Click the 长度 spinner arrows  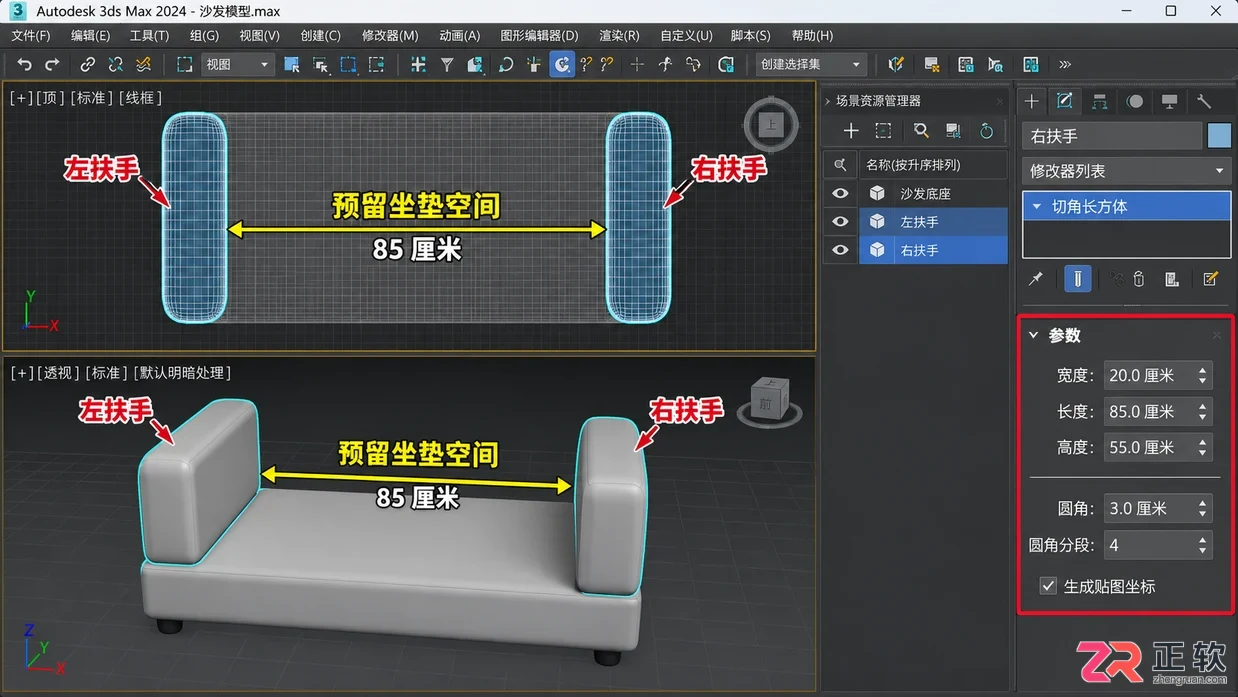1202,411
